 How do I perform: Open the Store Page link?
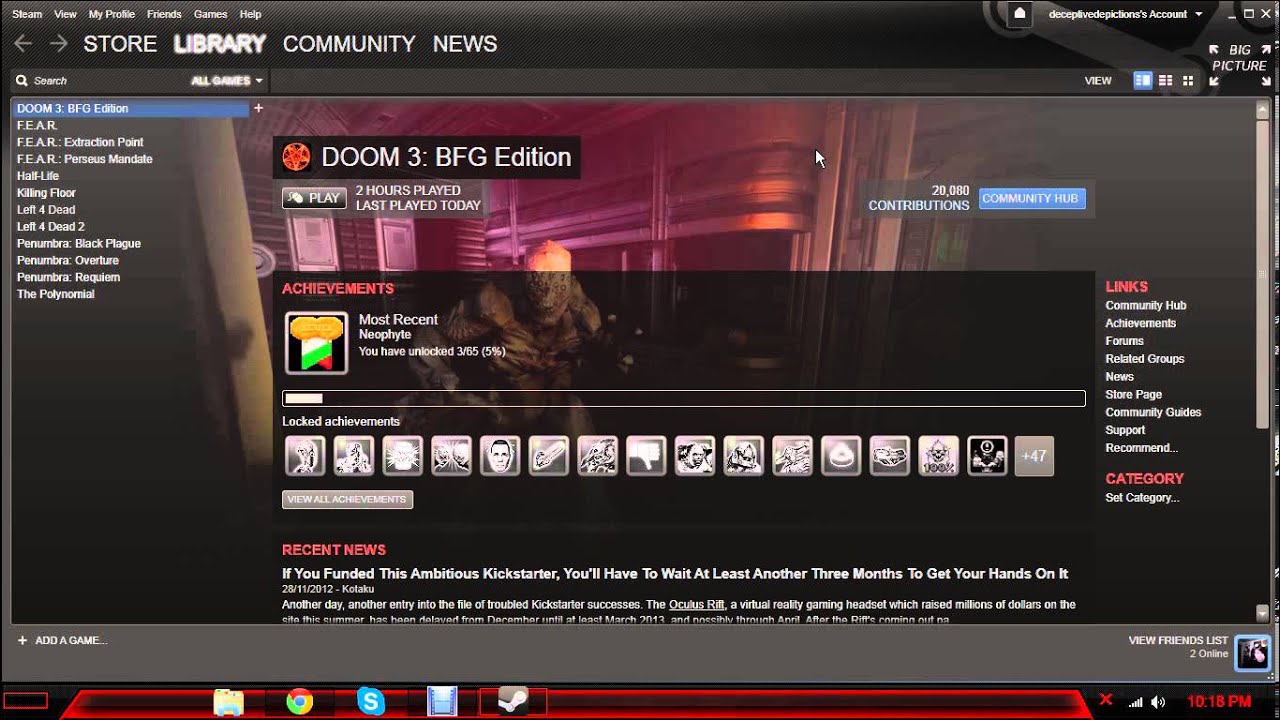(x=1133, y=394)
